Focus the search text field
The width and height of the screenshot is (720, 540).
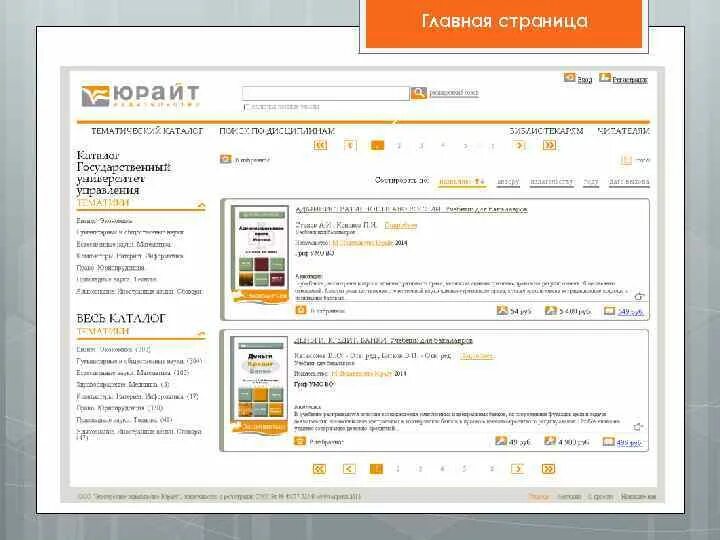click(x=325, y=93)
